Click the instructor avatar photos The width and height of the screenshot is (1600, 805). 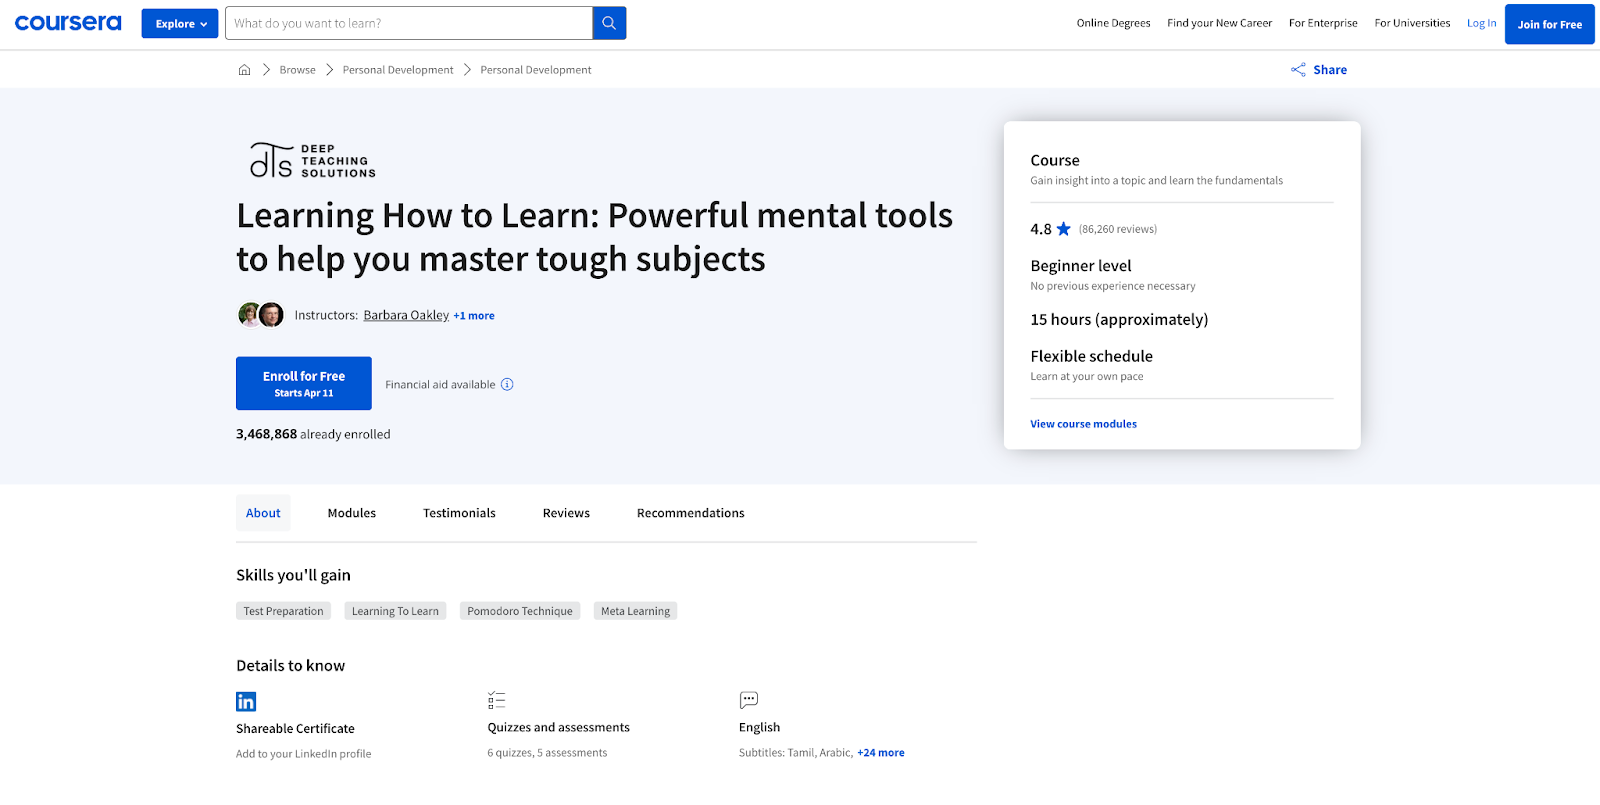tap(261, 315)
